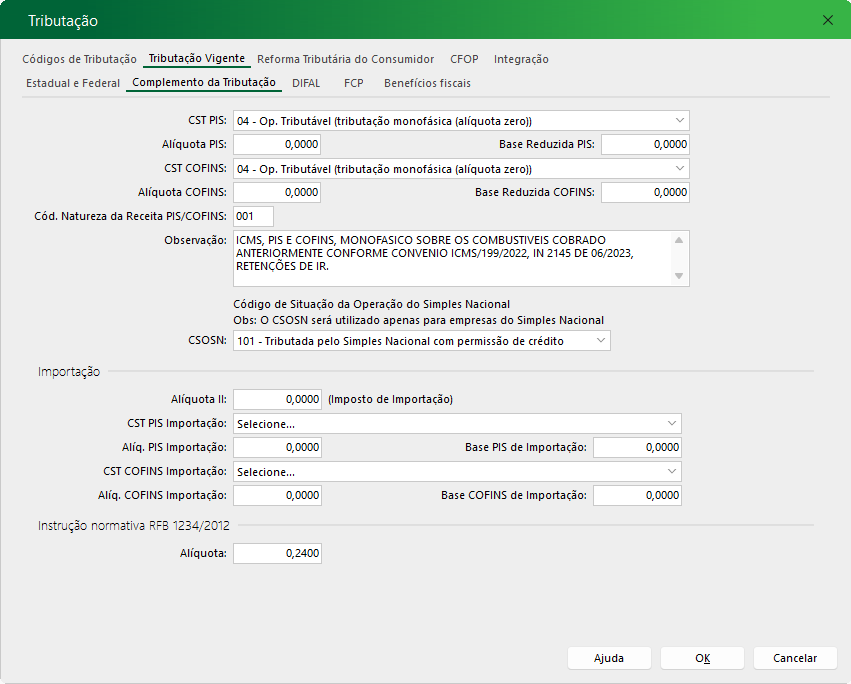Confirm with the OK button
Viewport: 851px width, 684px height.
pos(702,658)
